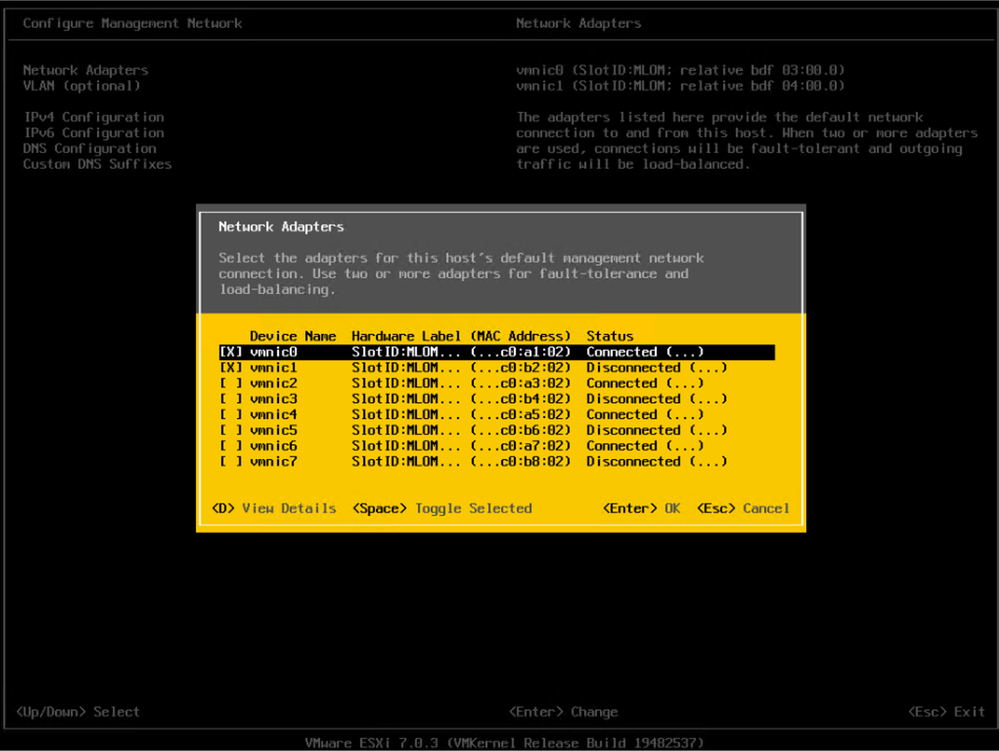The image size is (999, 751).
Task: Click device name vmnic5
Action: click(x=273, y=430)
